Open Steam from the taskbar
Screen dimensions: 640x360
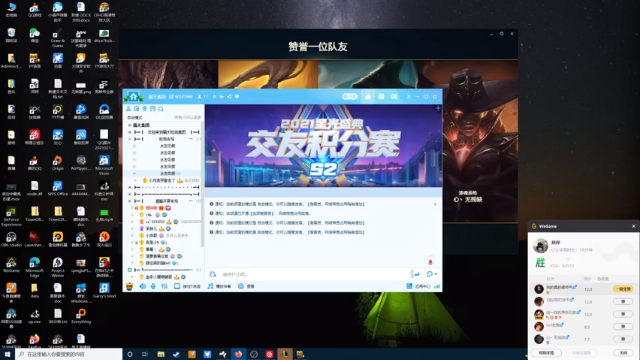[176, 354]
